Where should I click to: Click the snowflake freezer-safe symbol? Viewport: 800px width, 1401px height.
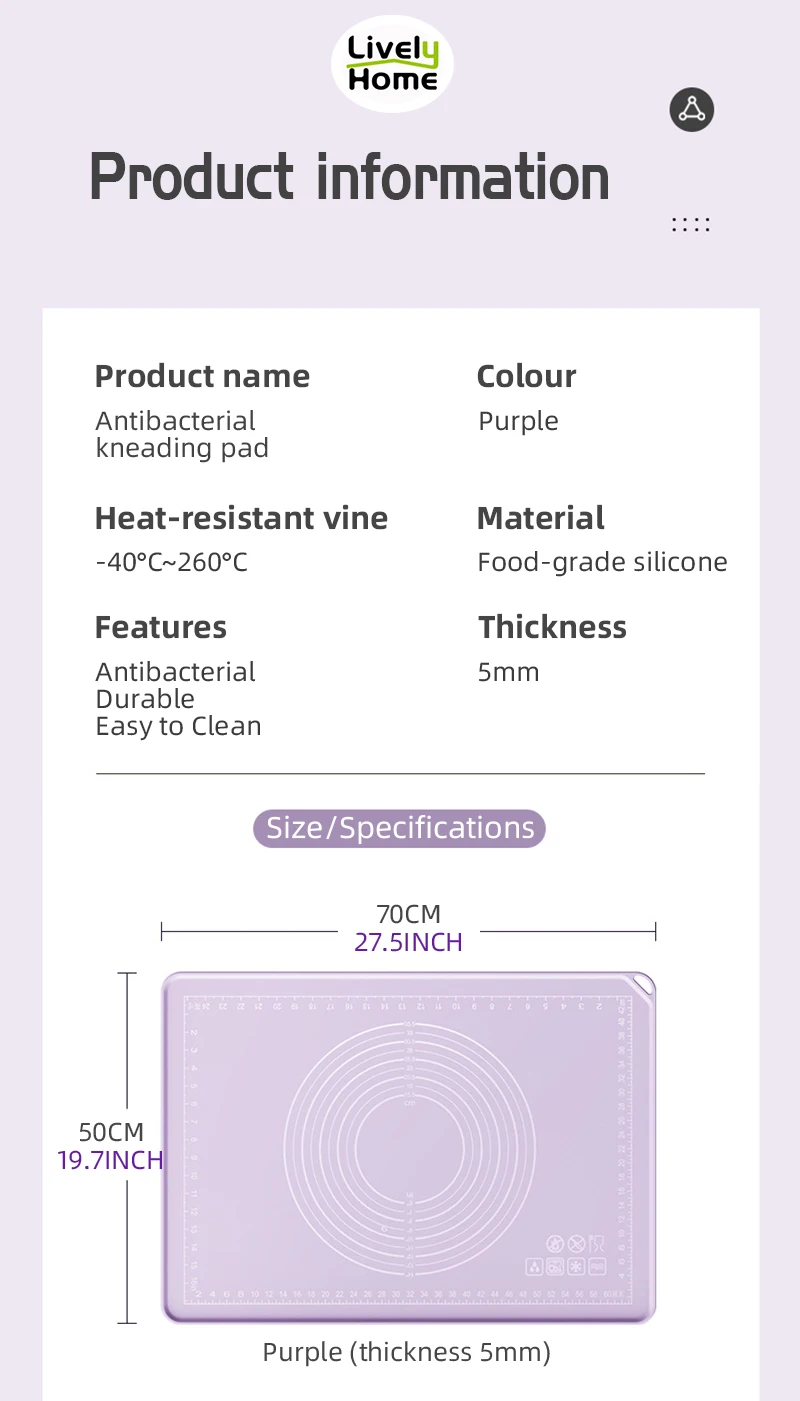(576, 1267)
